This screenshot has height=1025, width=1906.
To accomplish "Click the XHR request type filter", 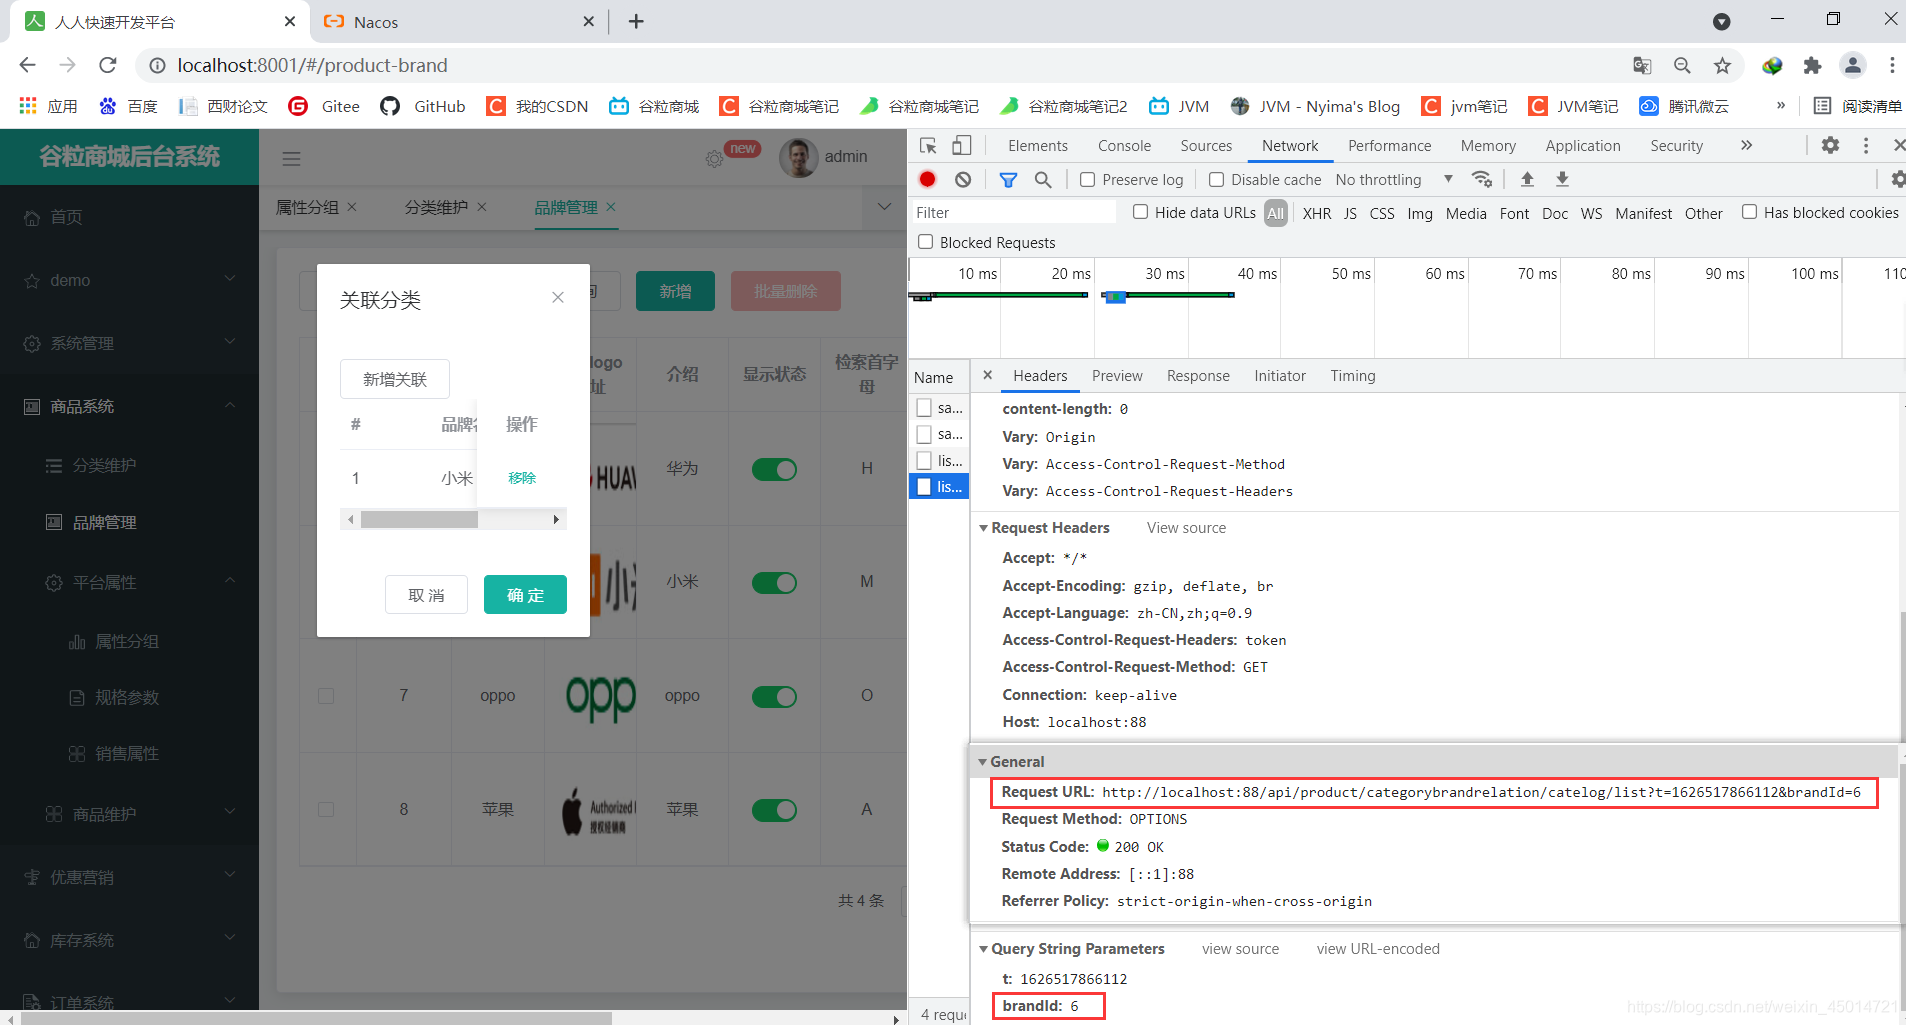I will point(1316,213).
